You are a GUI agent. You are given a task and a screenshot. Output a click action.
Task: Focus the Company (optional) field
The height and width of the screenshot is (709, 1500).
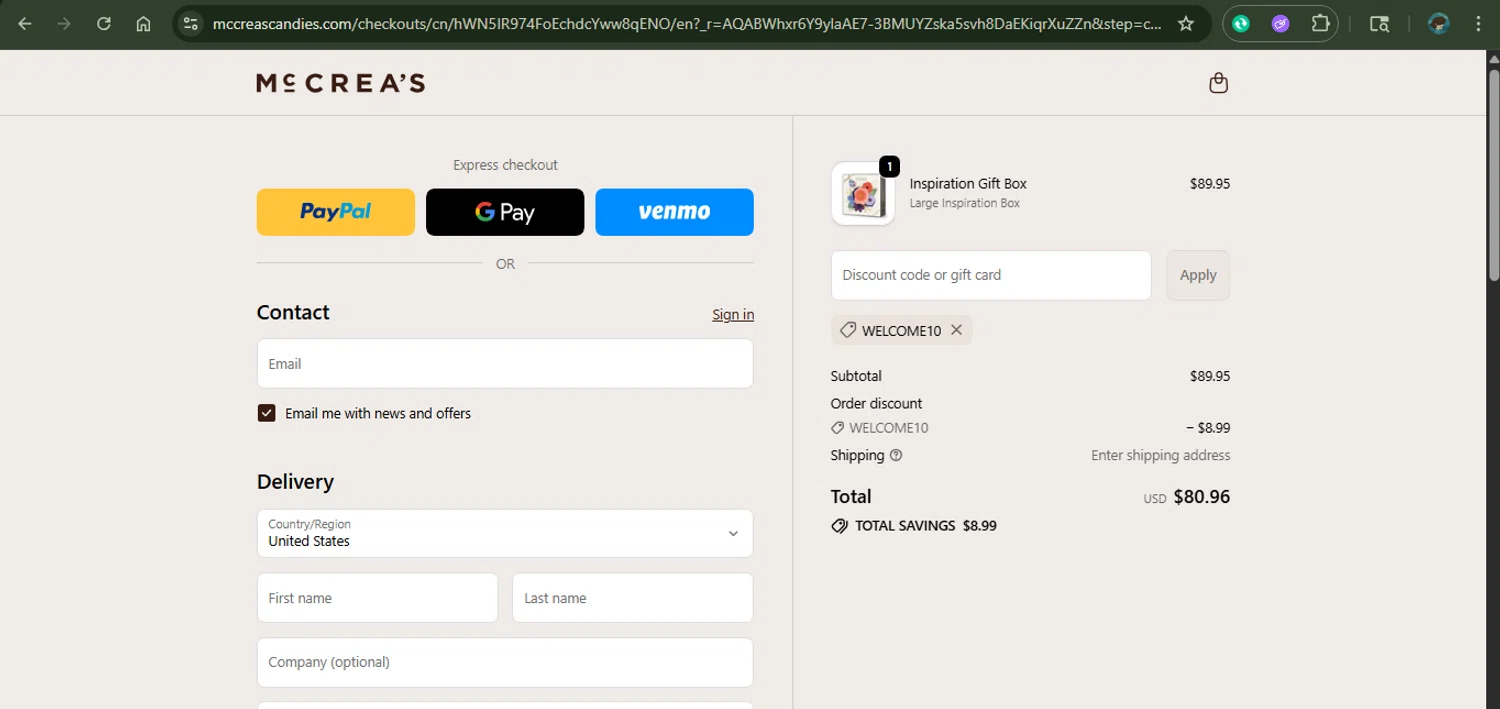point(505,662)
